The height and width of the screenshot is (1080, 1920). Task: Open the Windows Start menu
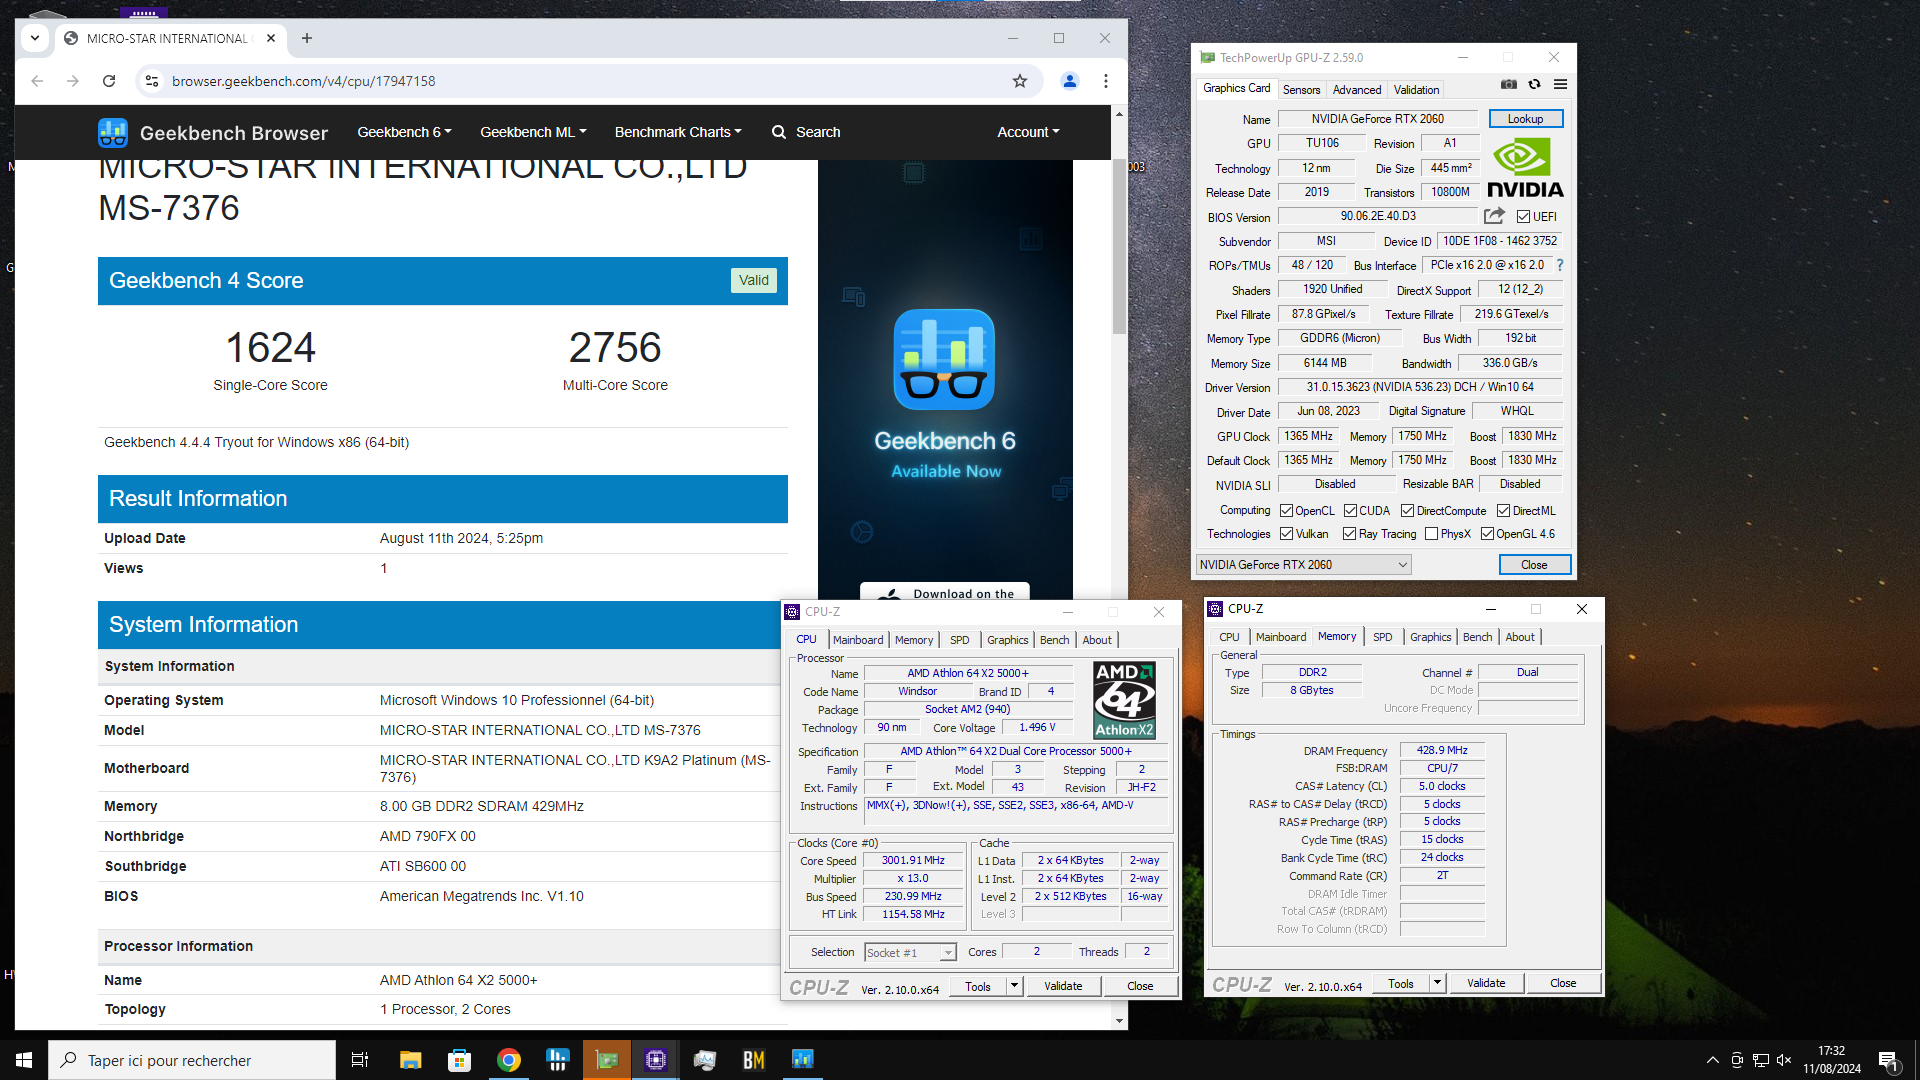[x=24, y=1060]
